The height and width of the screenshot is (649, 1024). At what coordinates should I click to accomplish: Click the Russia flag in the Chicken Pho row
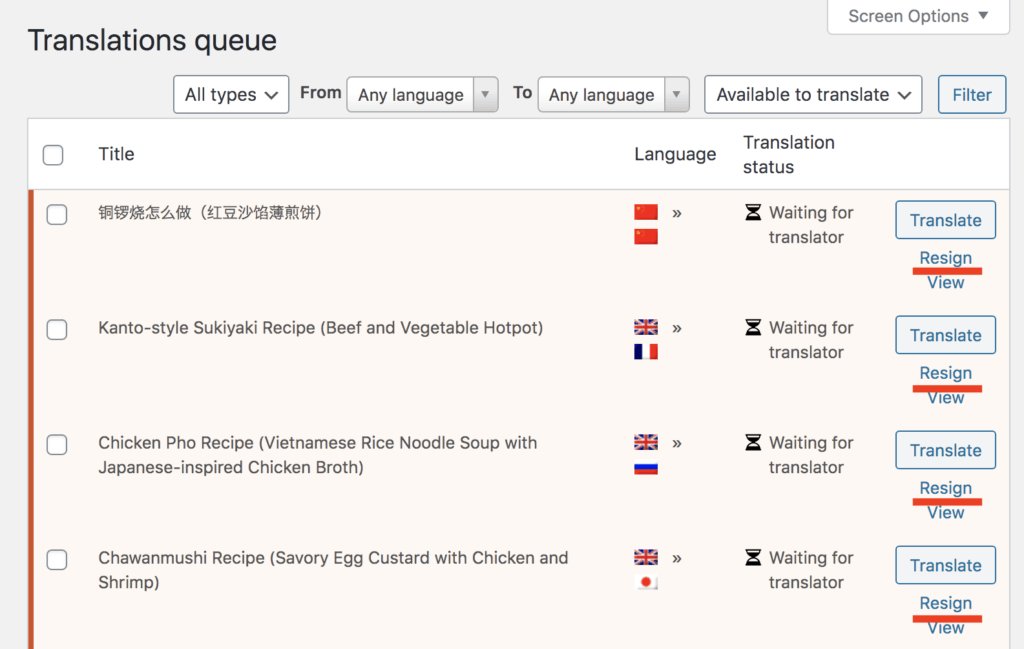pos(645,467)
